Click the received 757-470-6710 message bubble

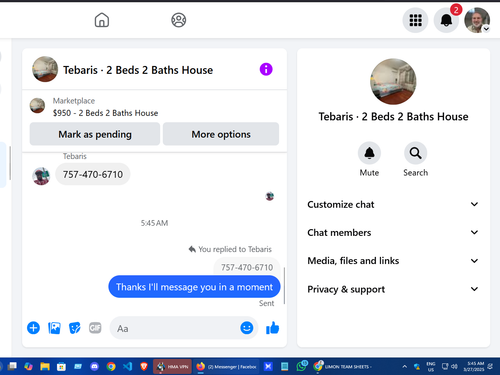[93, 174]
